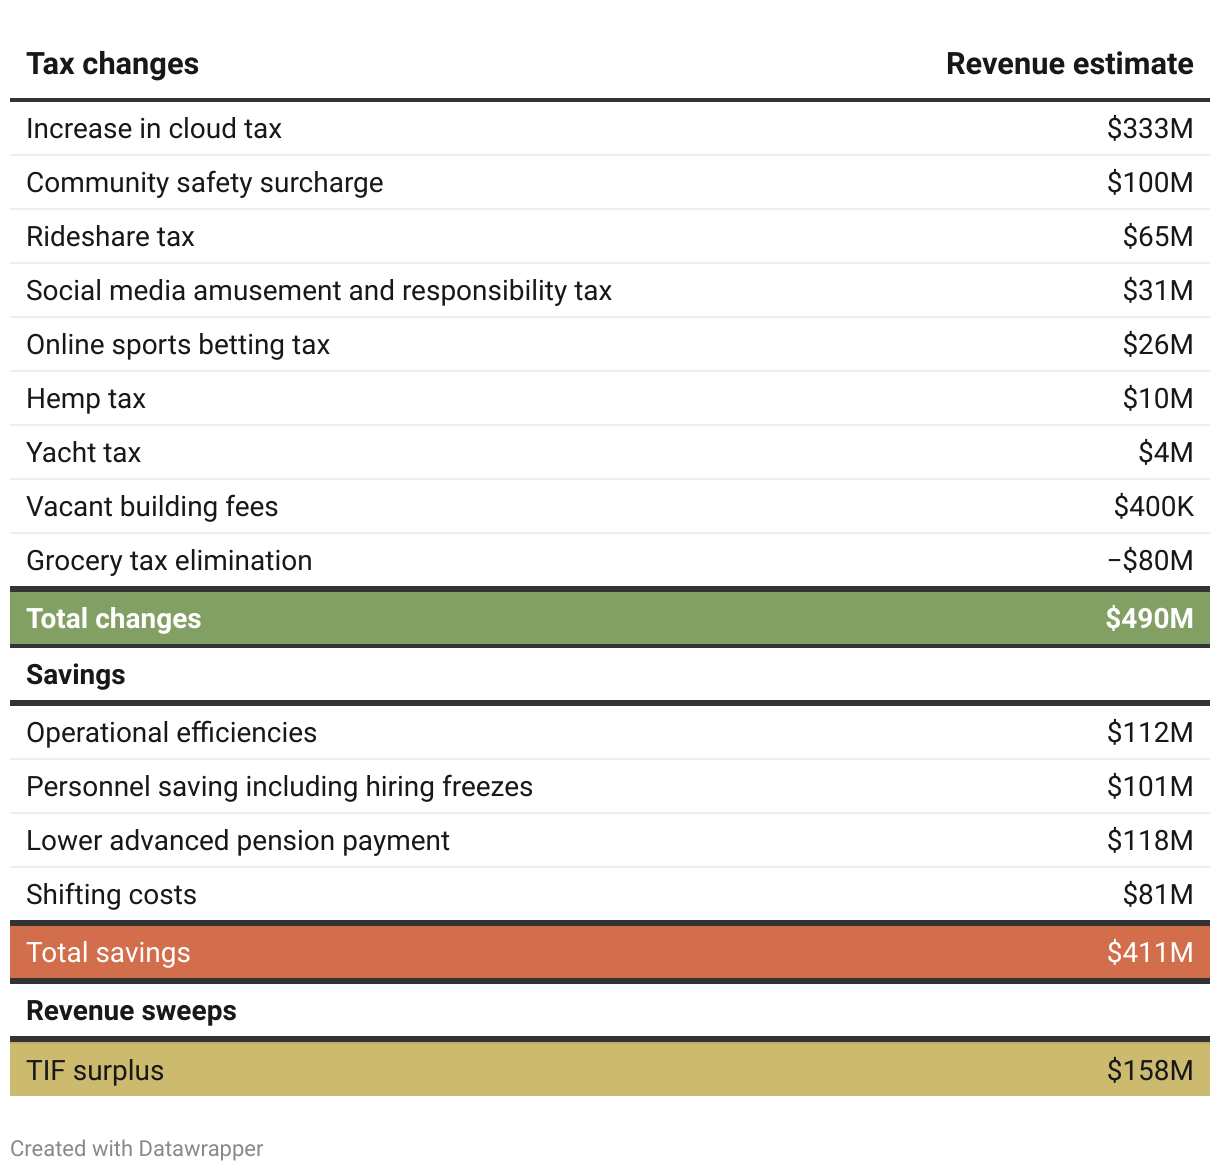1220x1172 pixels.
Task: Click the Rideshare tax row label
Action: coord(110,237)
